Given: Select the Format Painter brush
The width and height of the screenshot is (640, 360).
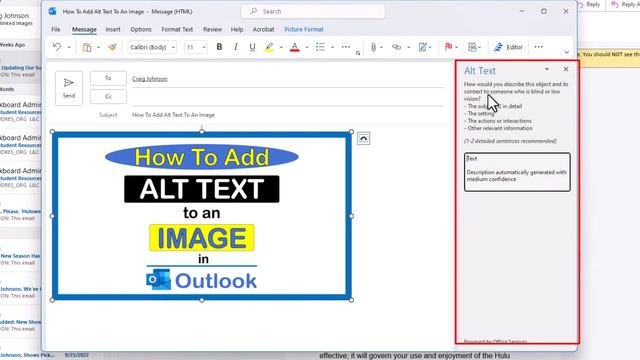Looking at the screenshot, I should point(112,47).
